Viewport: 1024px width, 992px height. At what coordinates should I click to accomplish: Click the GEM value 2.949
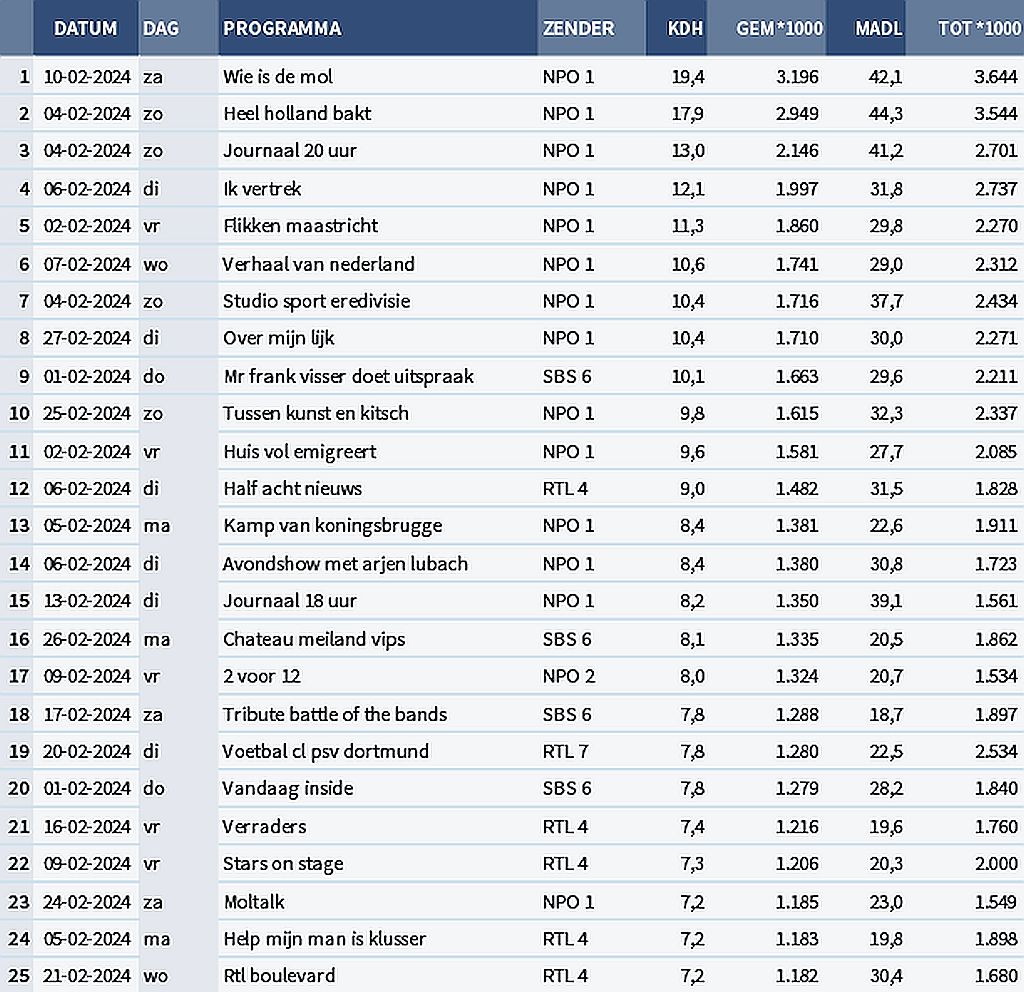[x=797, y=114]
